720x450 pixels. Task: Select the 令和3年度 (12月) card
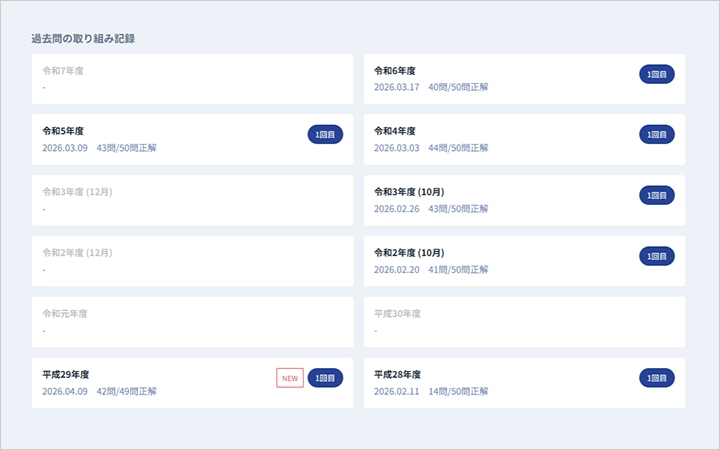tap(192, 200)
